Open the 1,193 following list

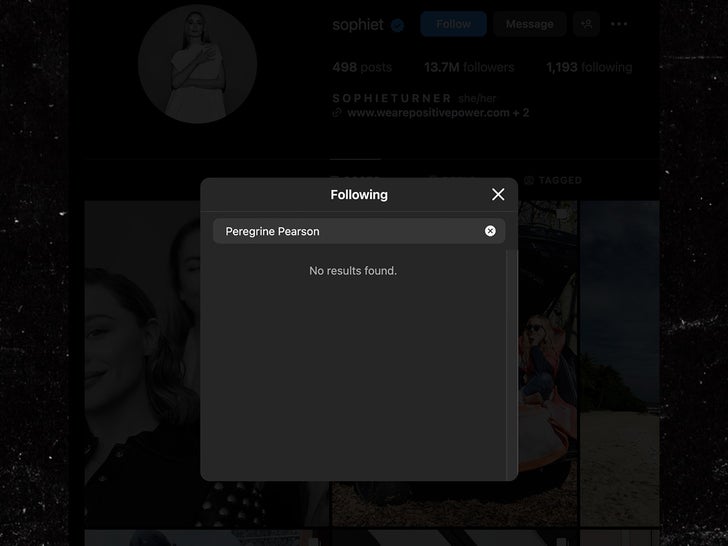588,67
